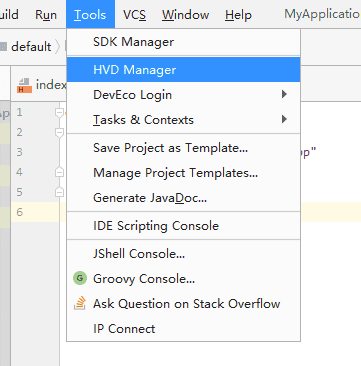Expand the DevEco Login submenu arrow
Image resolution: width=361 pixels, height=366 pixels.
point(284,94)
